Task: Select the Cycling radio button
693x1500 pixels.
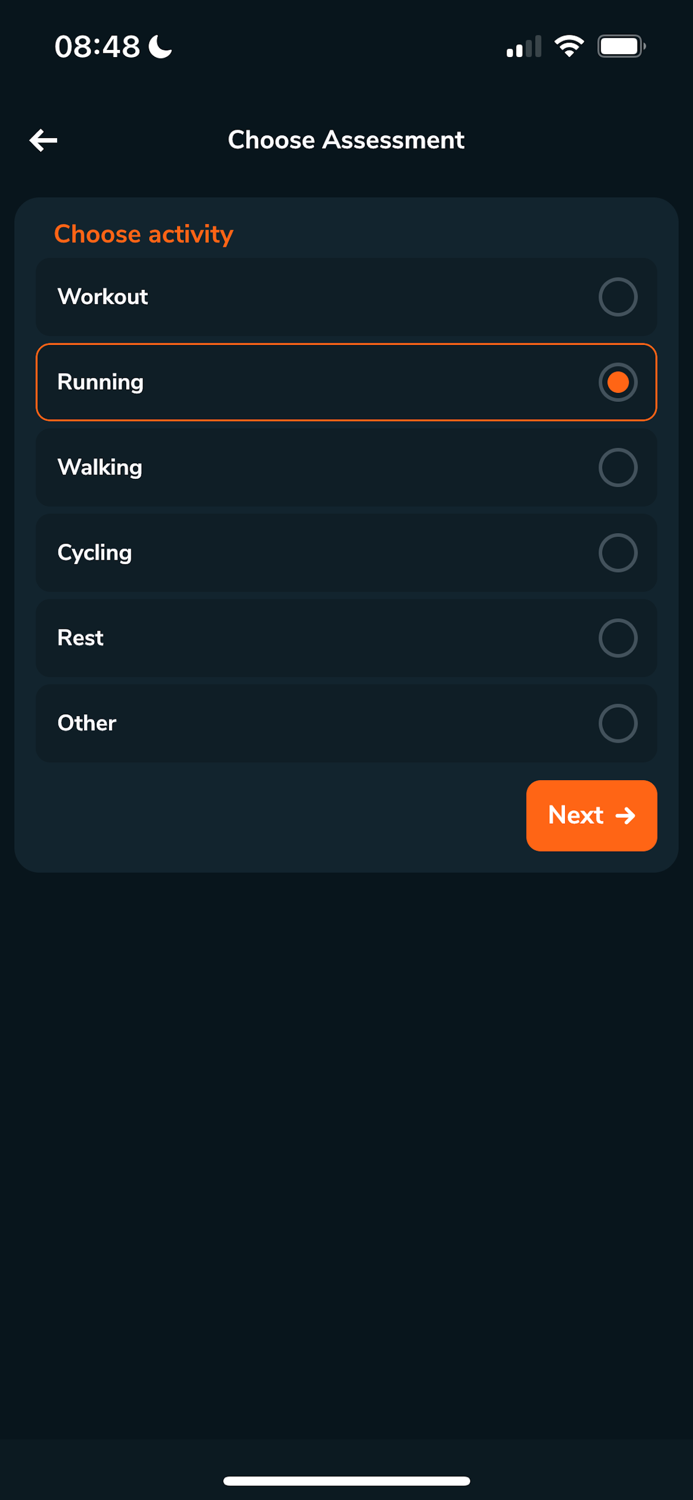Action: [617, 552]
